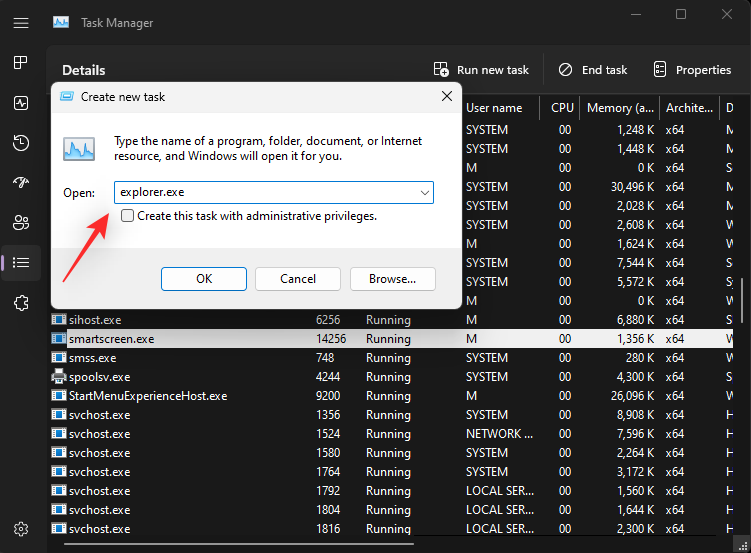Open the hamburger navigation menu
This screenshot has height=553, width=751.
click(21, 22)
